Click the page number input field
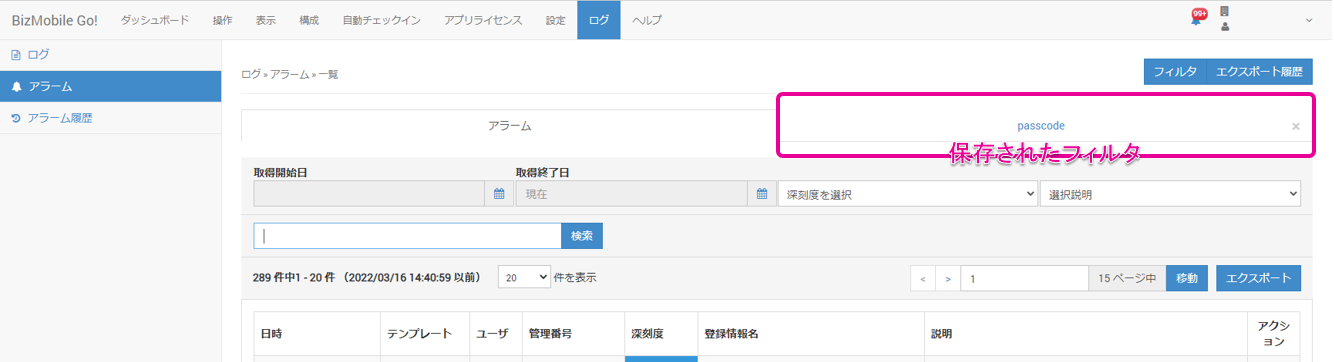The width and height of the screenshot is (1334, 362). click(1024, 278)
